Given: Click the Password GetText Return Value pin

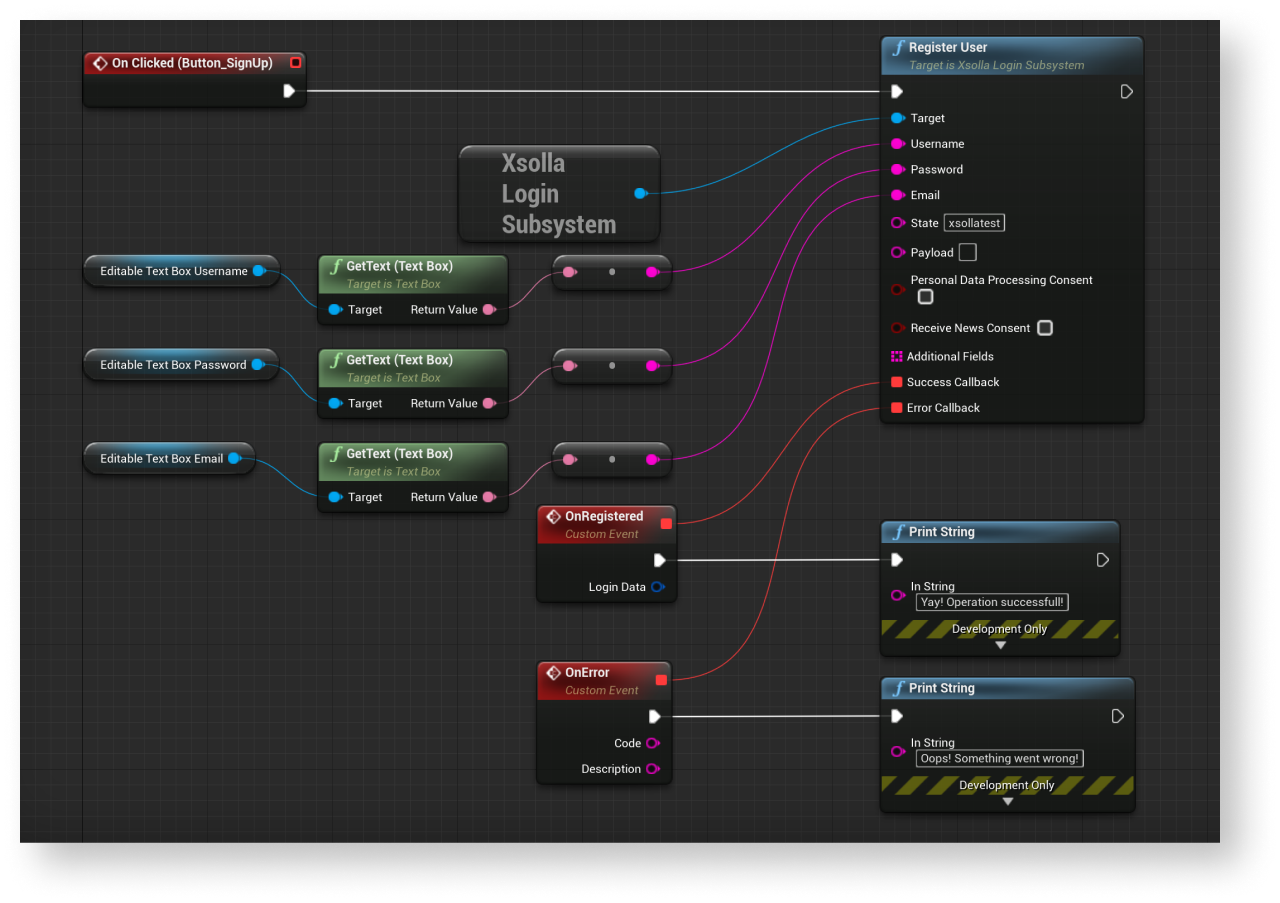Looking at the screenshot, I should 489,404.
